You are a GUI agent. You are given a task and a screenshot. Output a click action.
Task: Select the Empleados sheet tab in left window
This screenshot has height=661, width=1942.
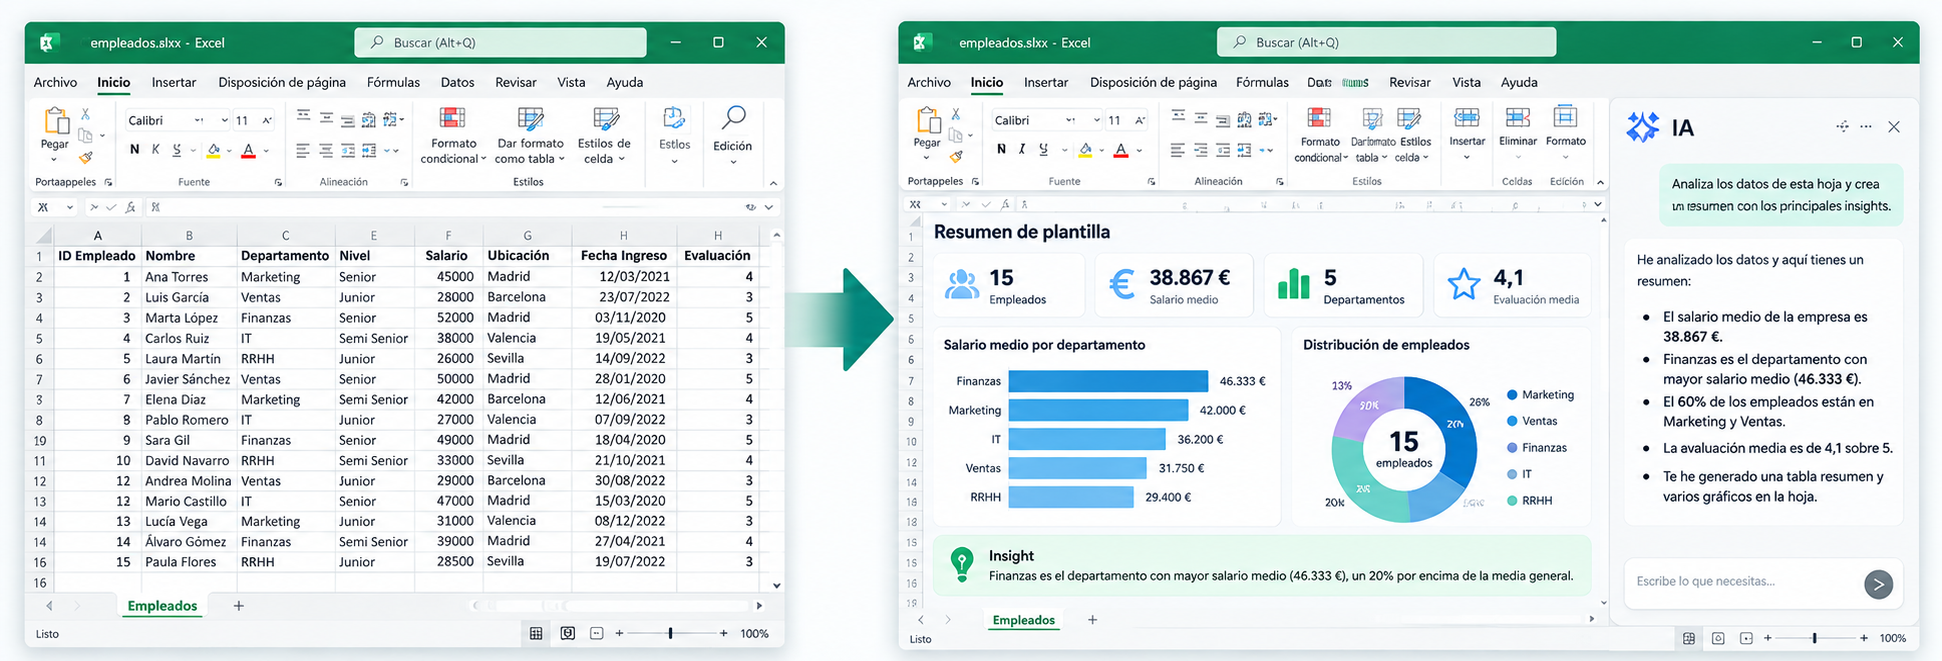point(162,605)
